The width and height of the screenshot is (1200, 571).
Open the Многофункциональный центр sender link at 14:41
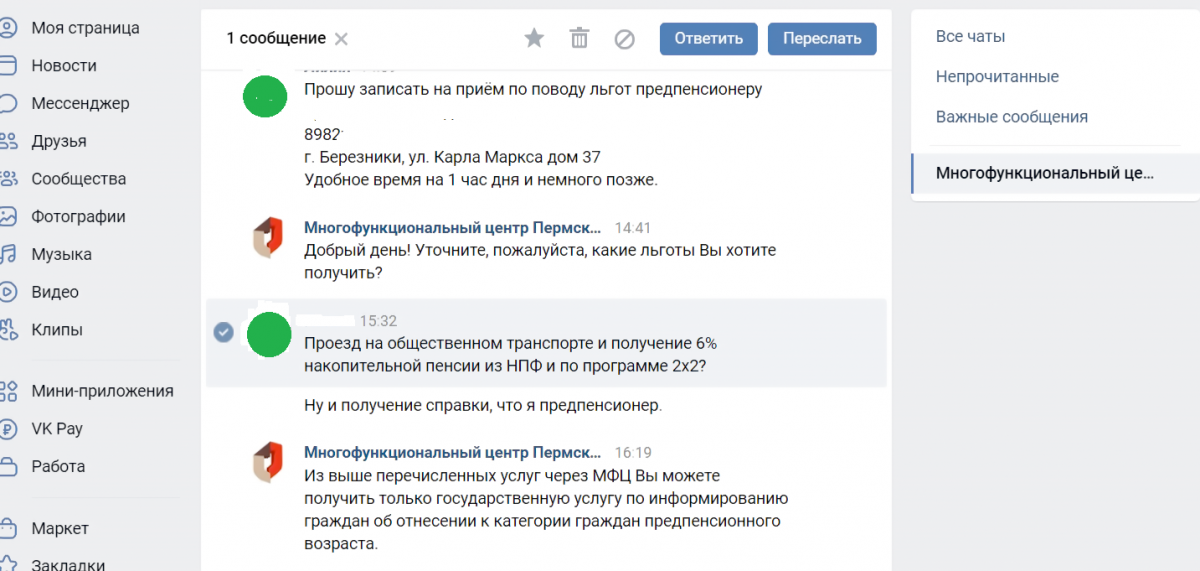point(453,228)
